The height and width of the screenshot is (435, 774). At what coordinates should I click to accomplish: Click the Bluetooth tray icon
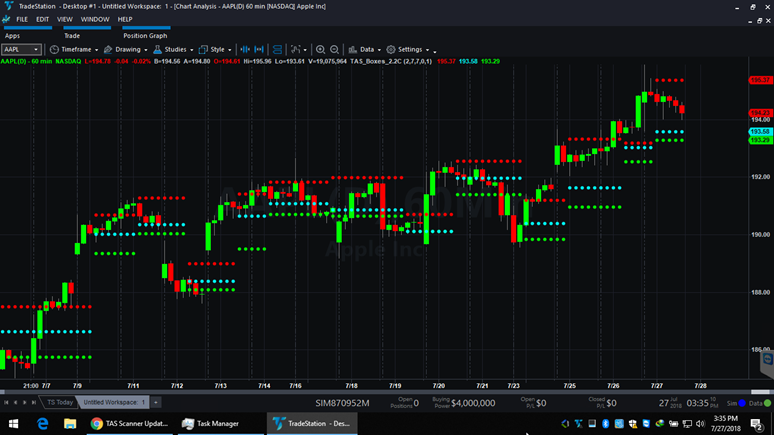[x=606, y=424]
